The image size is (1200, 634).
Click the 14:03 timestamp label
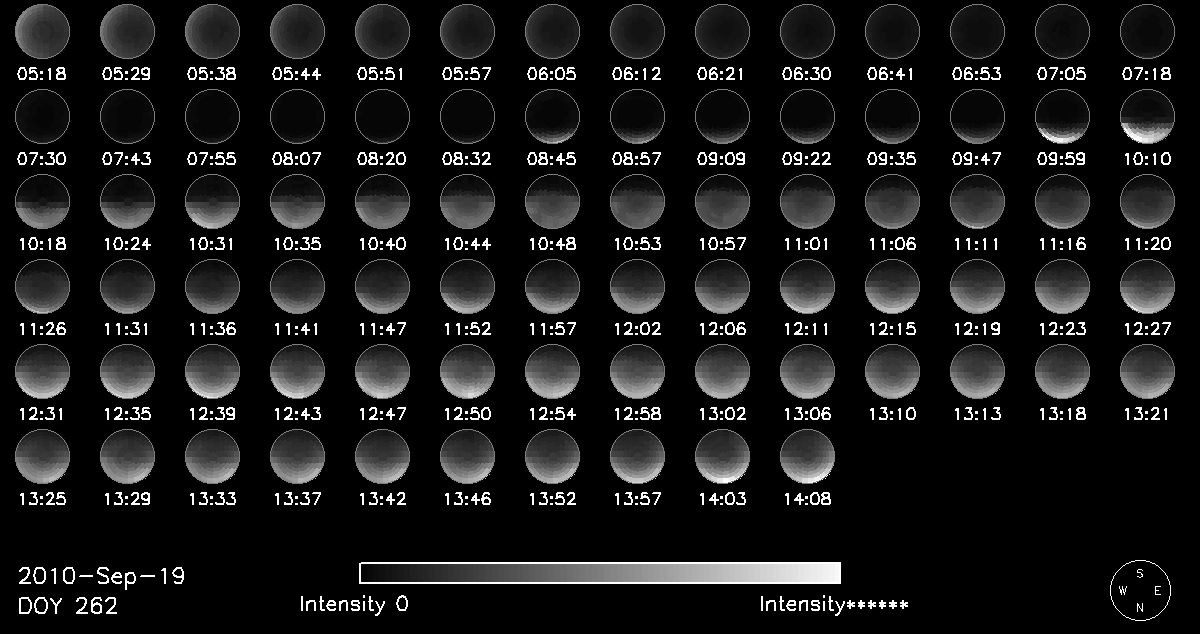pos(722,499)
